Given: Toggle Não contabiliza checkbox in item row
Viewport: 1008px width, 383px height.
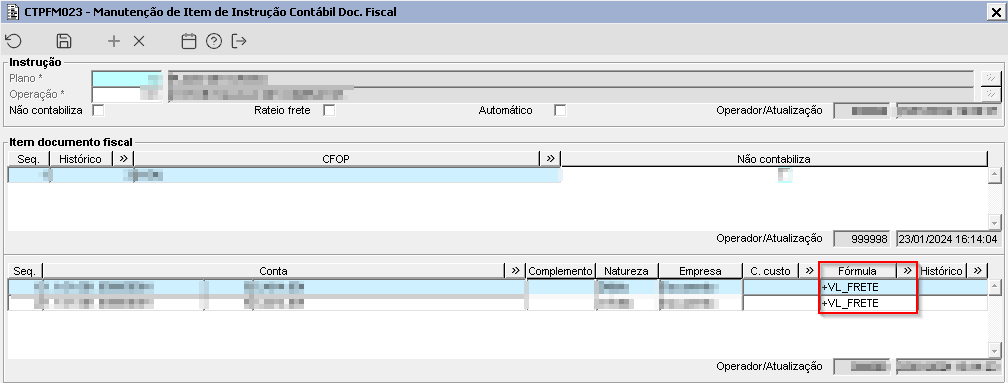Looking at the screenshot, I should point(784,175).
